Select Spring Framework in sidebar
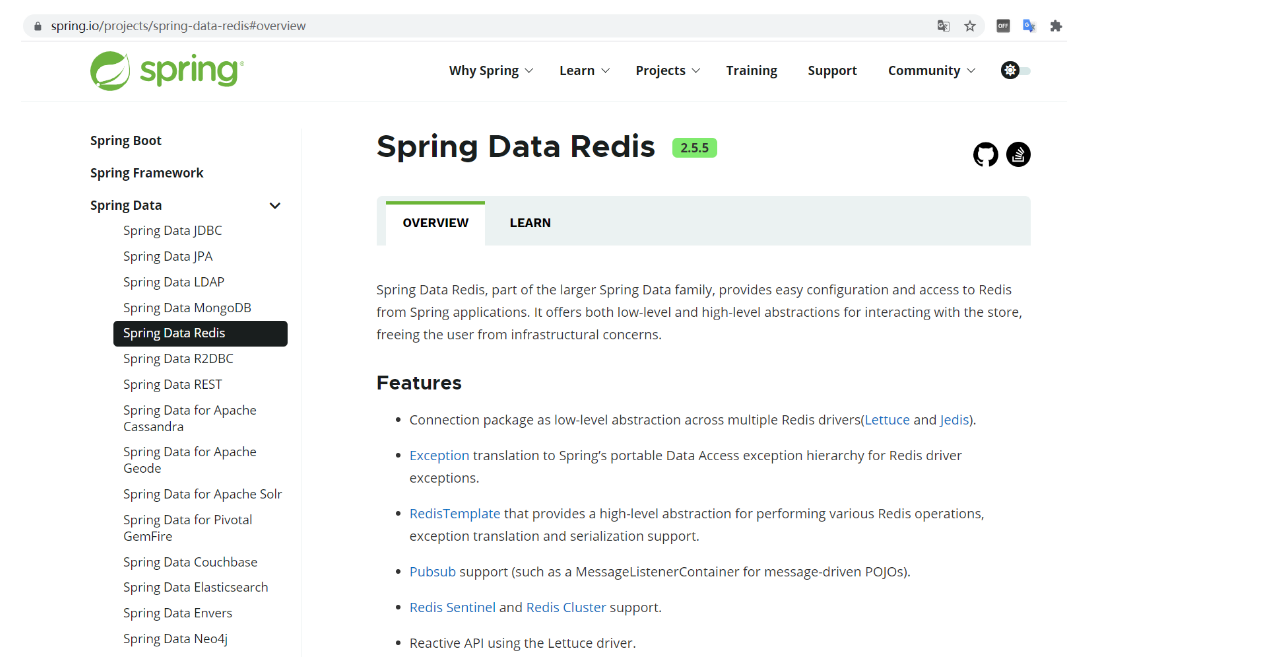Image resolution: width=1279 pixels, height=667 pixels. point(147,173)
